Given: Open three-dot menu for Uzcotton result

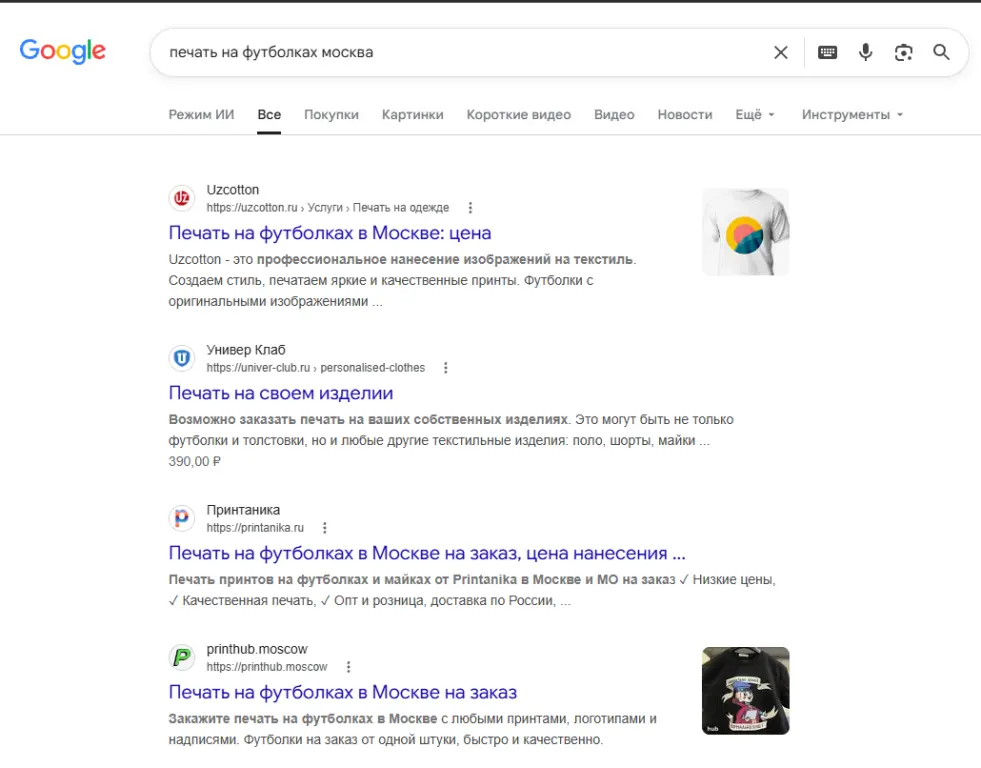Looking at the screenshot, I should (x=470, y=208).
